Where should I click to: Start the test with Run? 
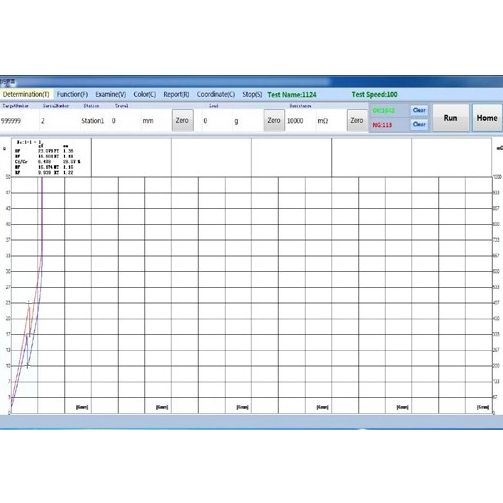tap(450, 118)
